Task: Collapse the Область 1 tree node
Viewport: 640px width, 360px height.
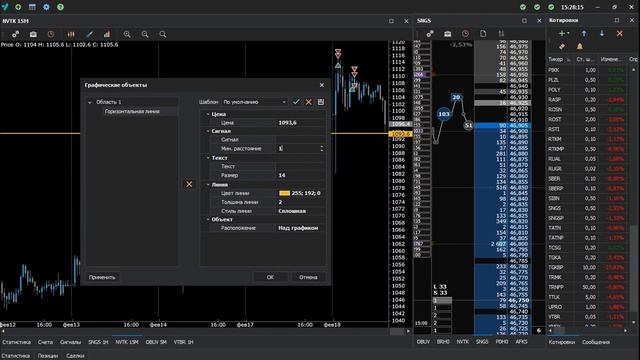Action: tap(90, 102)
